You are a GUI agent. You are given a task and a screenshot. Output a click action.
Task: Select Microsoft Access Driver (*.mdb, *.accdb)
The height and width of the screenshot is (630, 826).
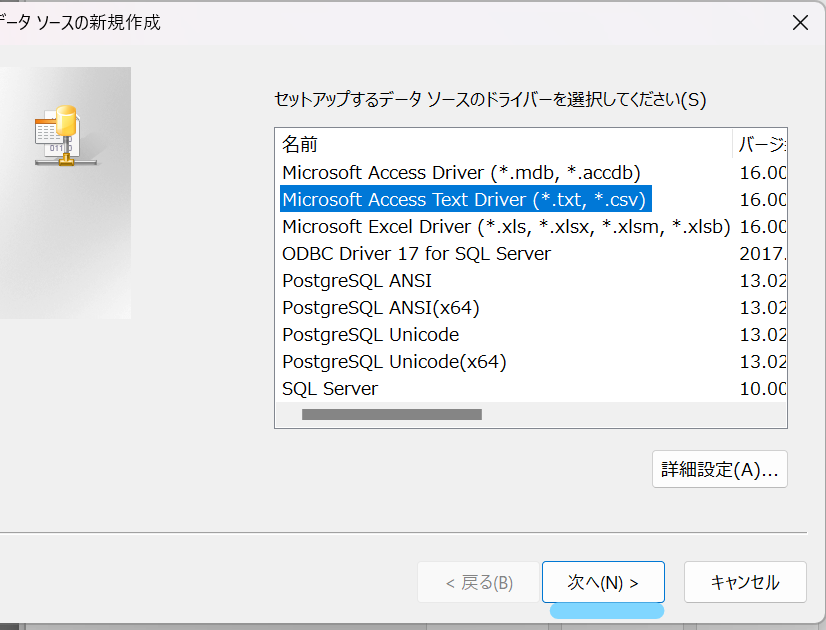pos(461,173)
